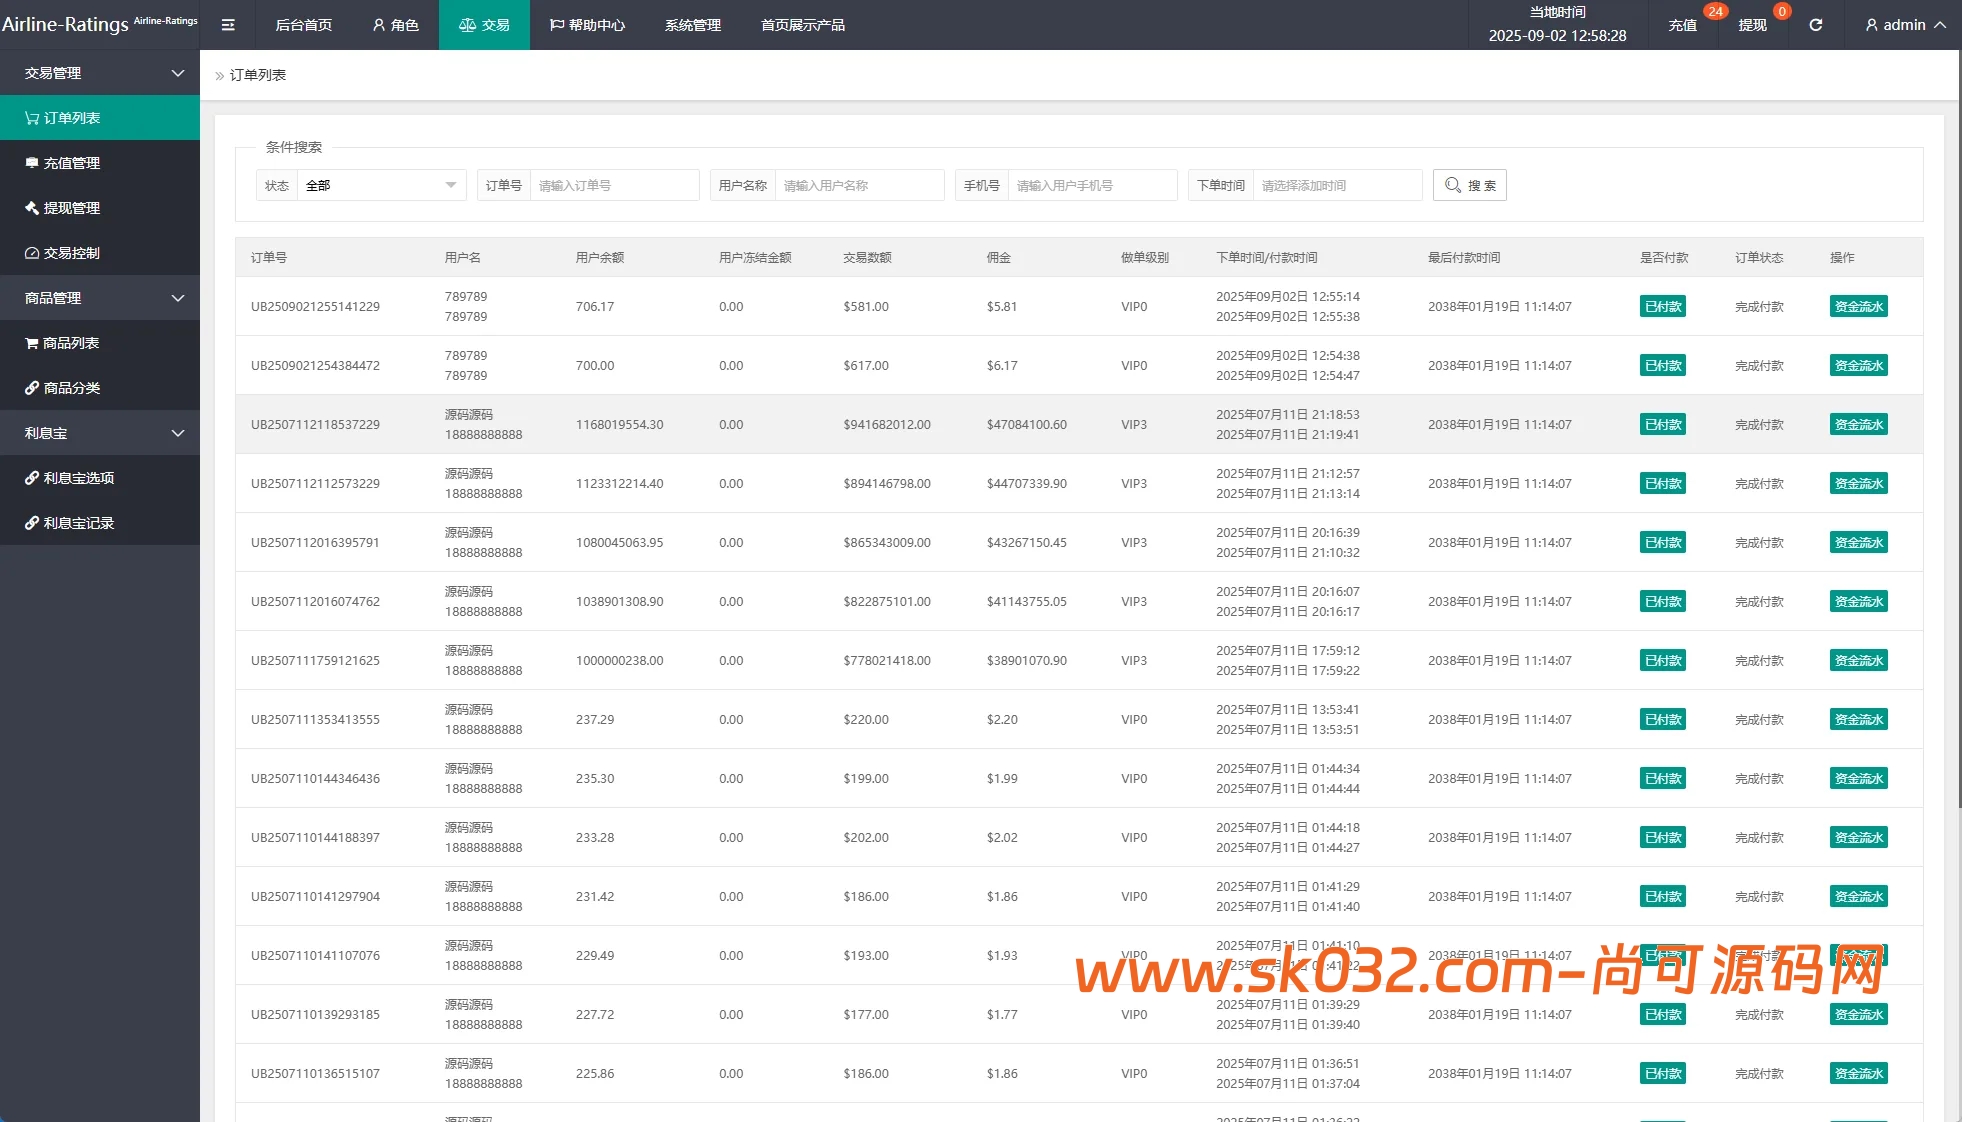
Task: Click 资金流水 for order UB2509021255141229
Action: coord(1858,307)
